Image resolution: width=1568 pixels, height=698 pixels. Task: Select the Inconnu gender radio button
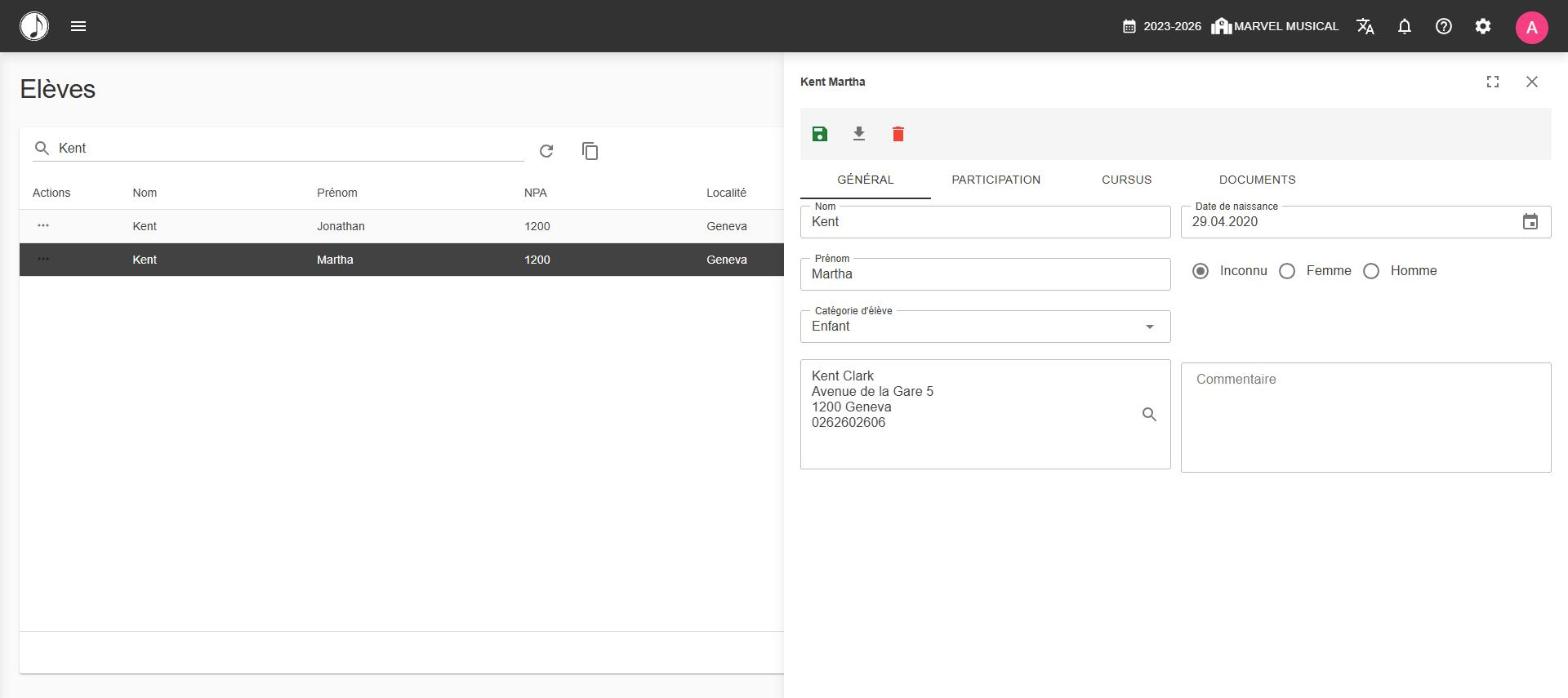point(1200,271)
